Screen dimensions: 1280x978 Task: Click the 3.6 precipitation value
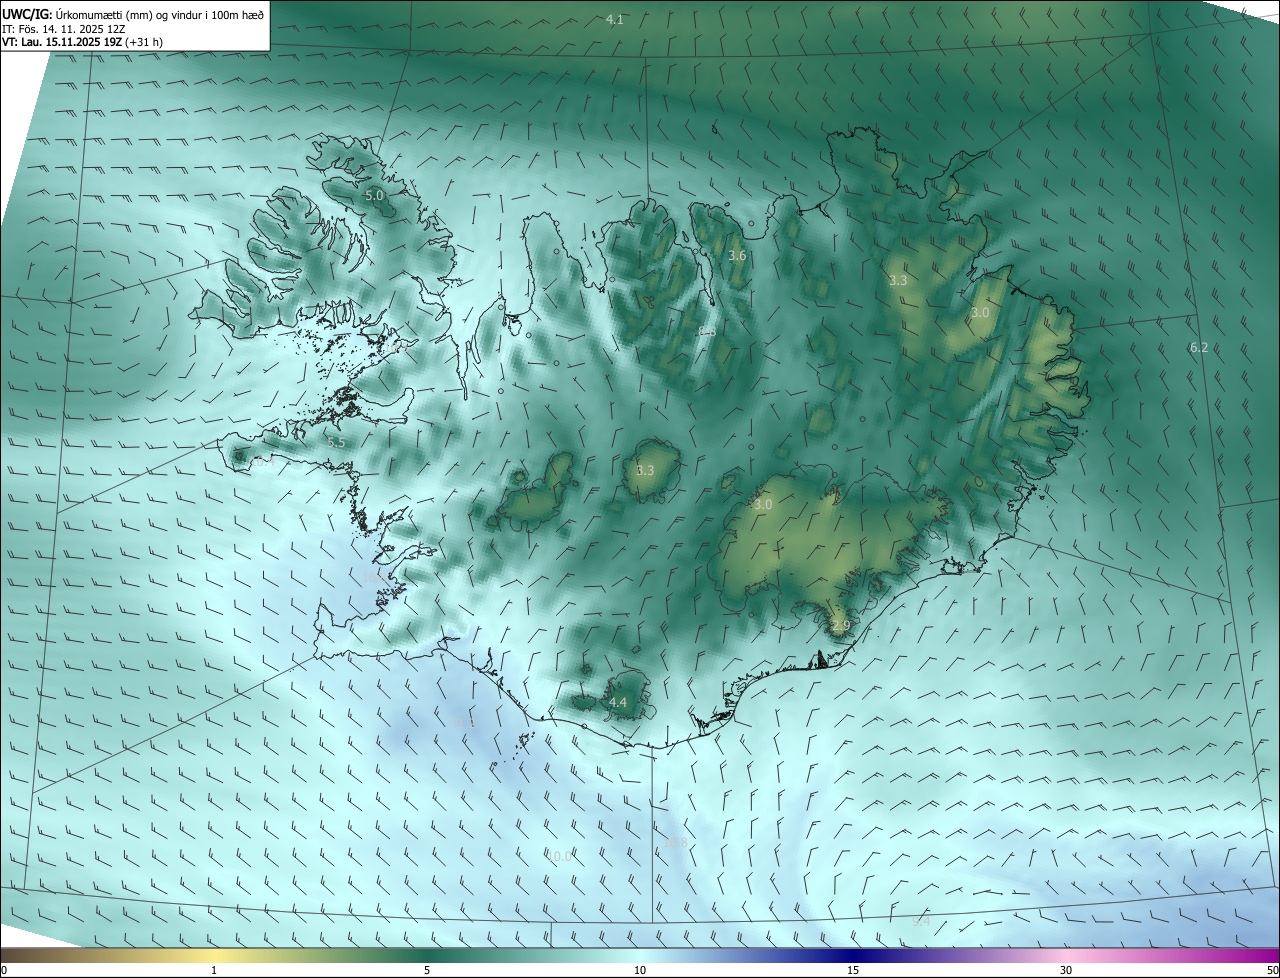(737, 256)
